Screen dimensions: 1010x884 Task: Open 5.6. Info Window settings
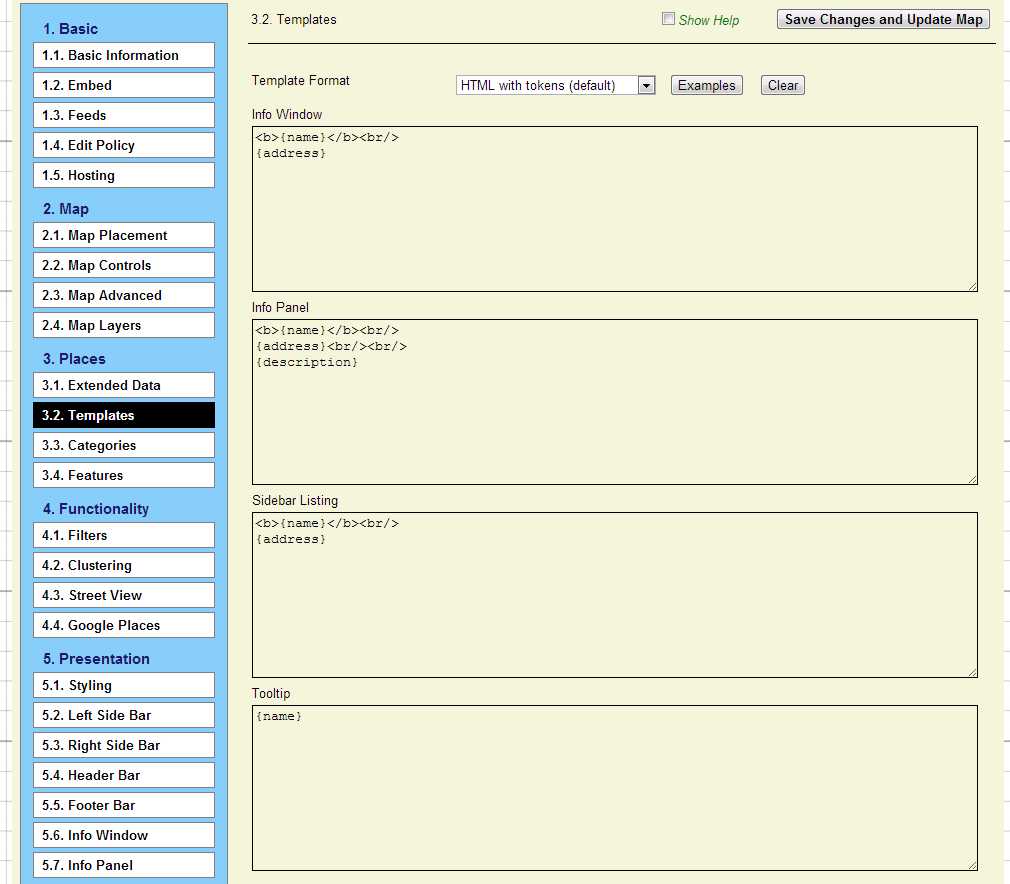(124, 835)
